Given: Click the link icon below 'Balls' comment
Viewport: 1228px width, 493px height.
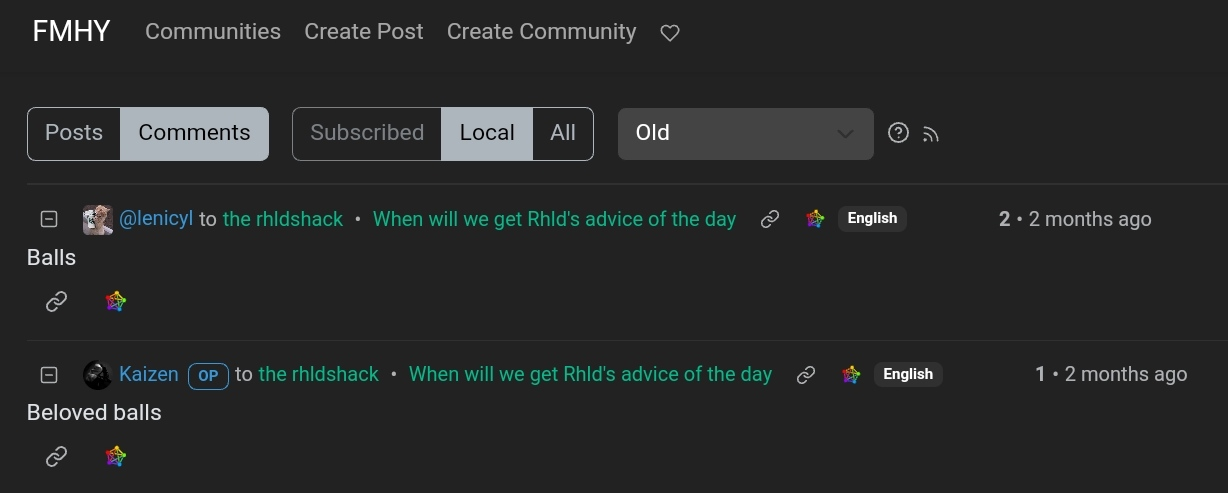Looking at the screenshot, I should pos(57,301).
